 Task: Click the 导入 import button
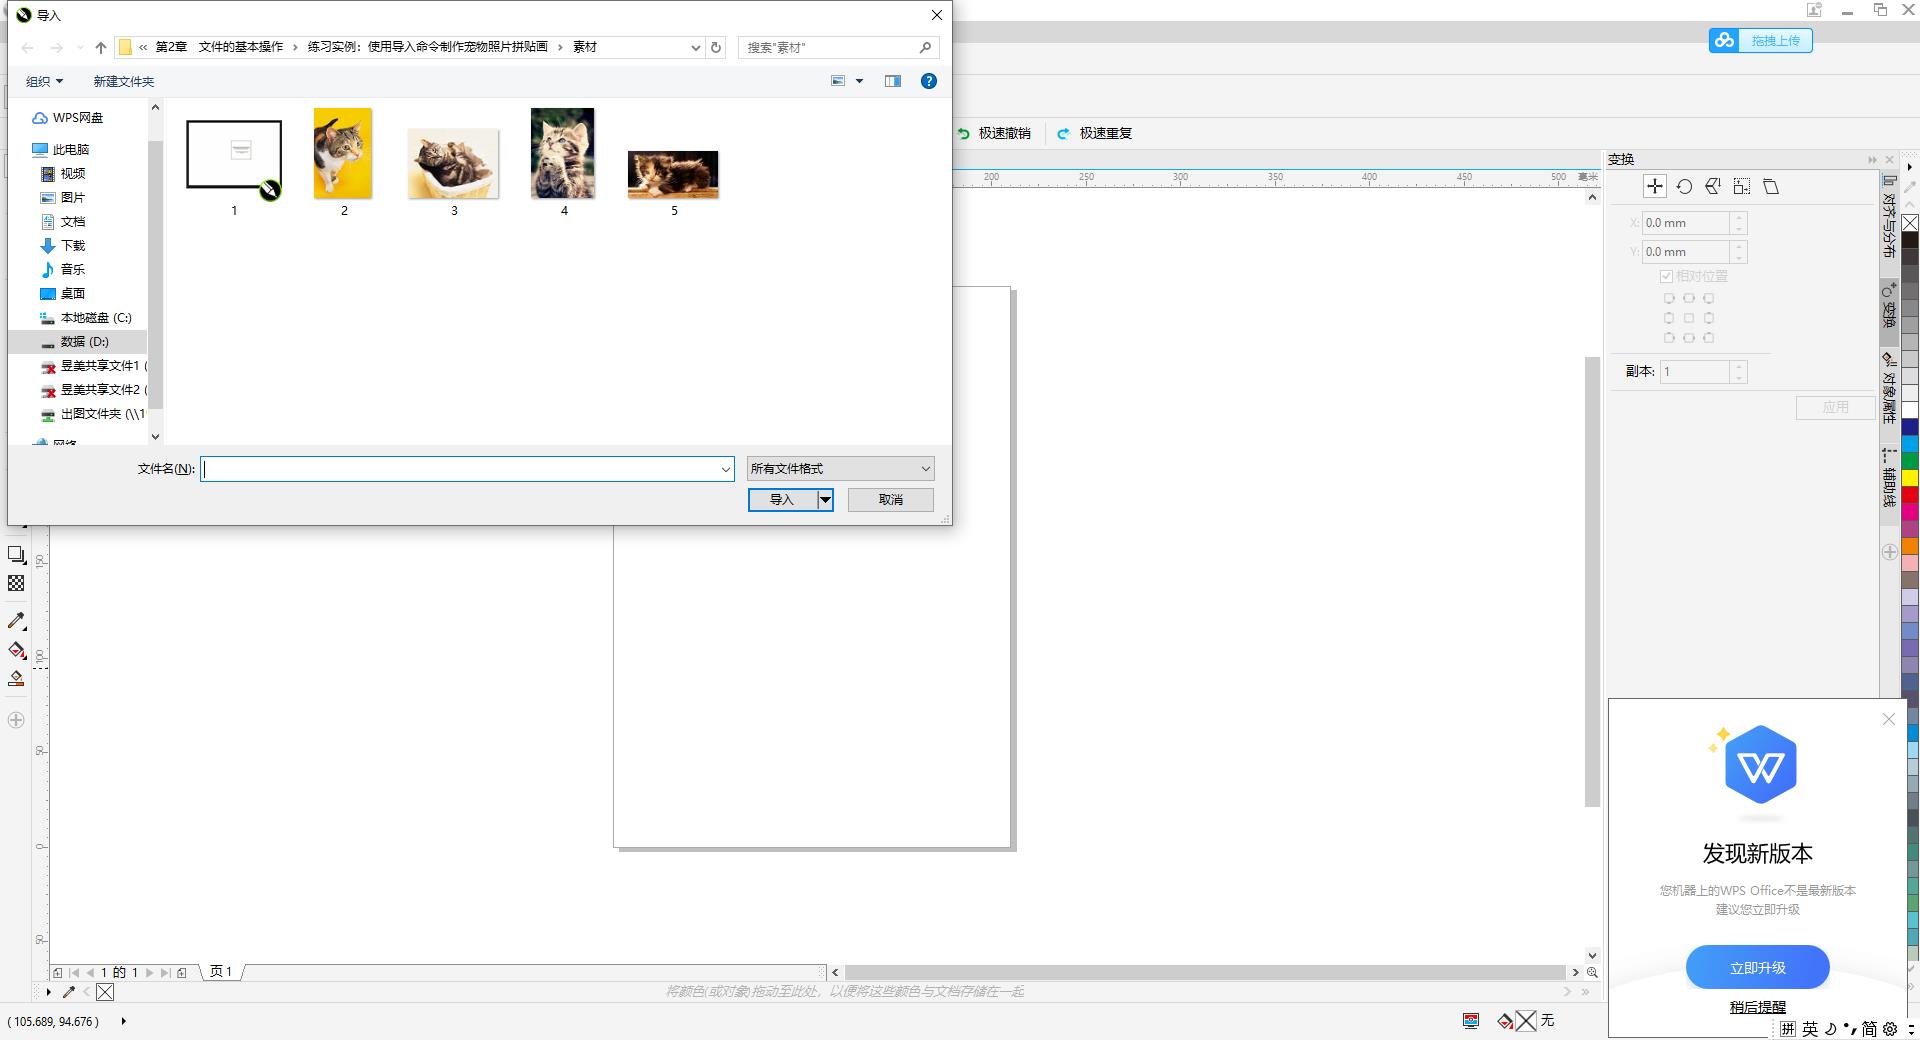pyautogui.click(x=782, y=500)
